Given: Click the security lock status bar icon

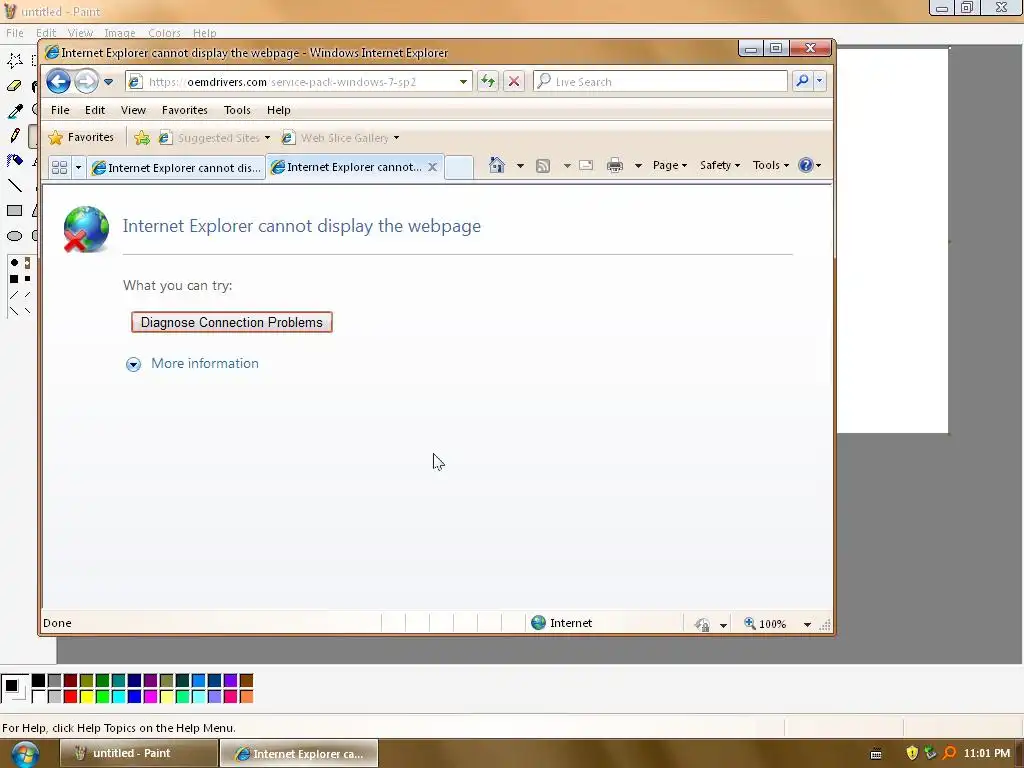Looking at the screenshot, I should [x=703, y=624].
